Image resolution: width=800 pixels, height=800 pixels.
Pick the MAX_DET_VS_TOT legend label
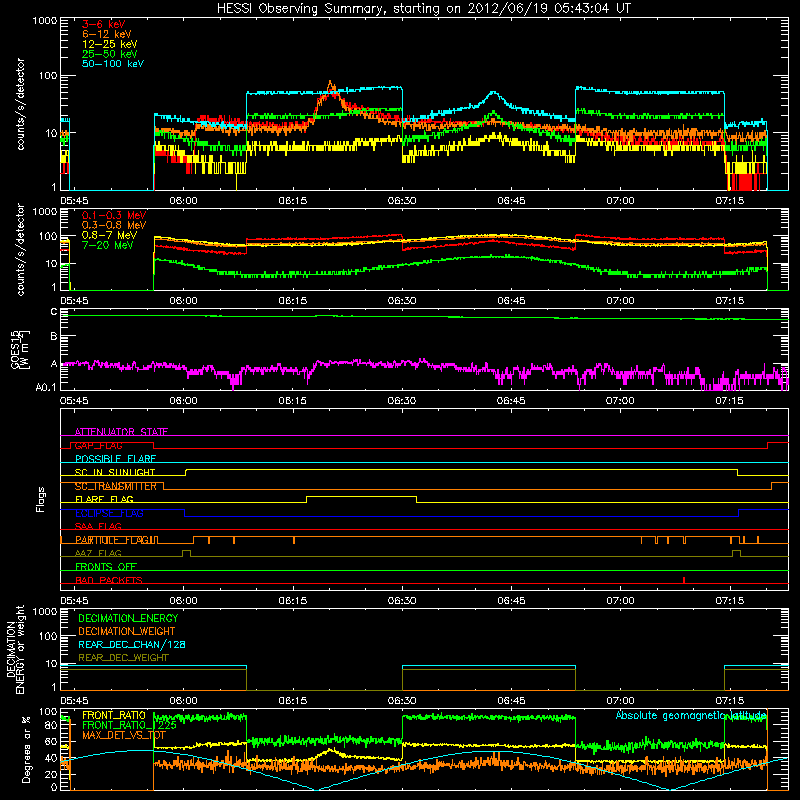[123, 736]
